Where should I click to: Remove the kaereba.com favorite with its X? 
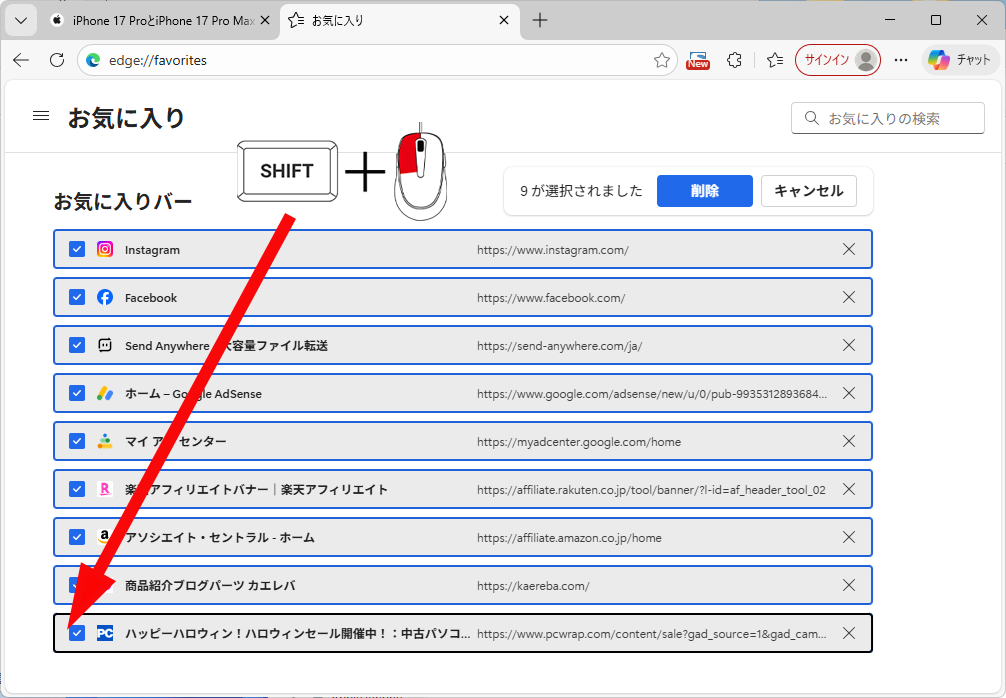point(849,585)
